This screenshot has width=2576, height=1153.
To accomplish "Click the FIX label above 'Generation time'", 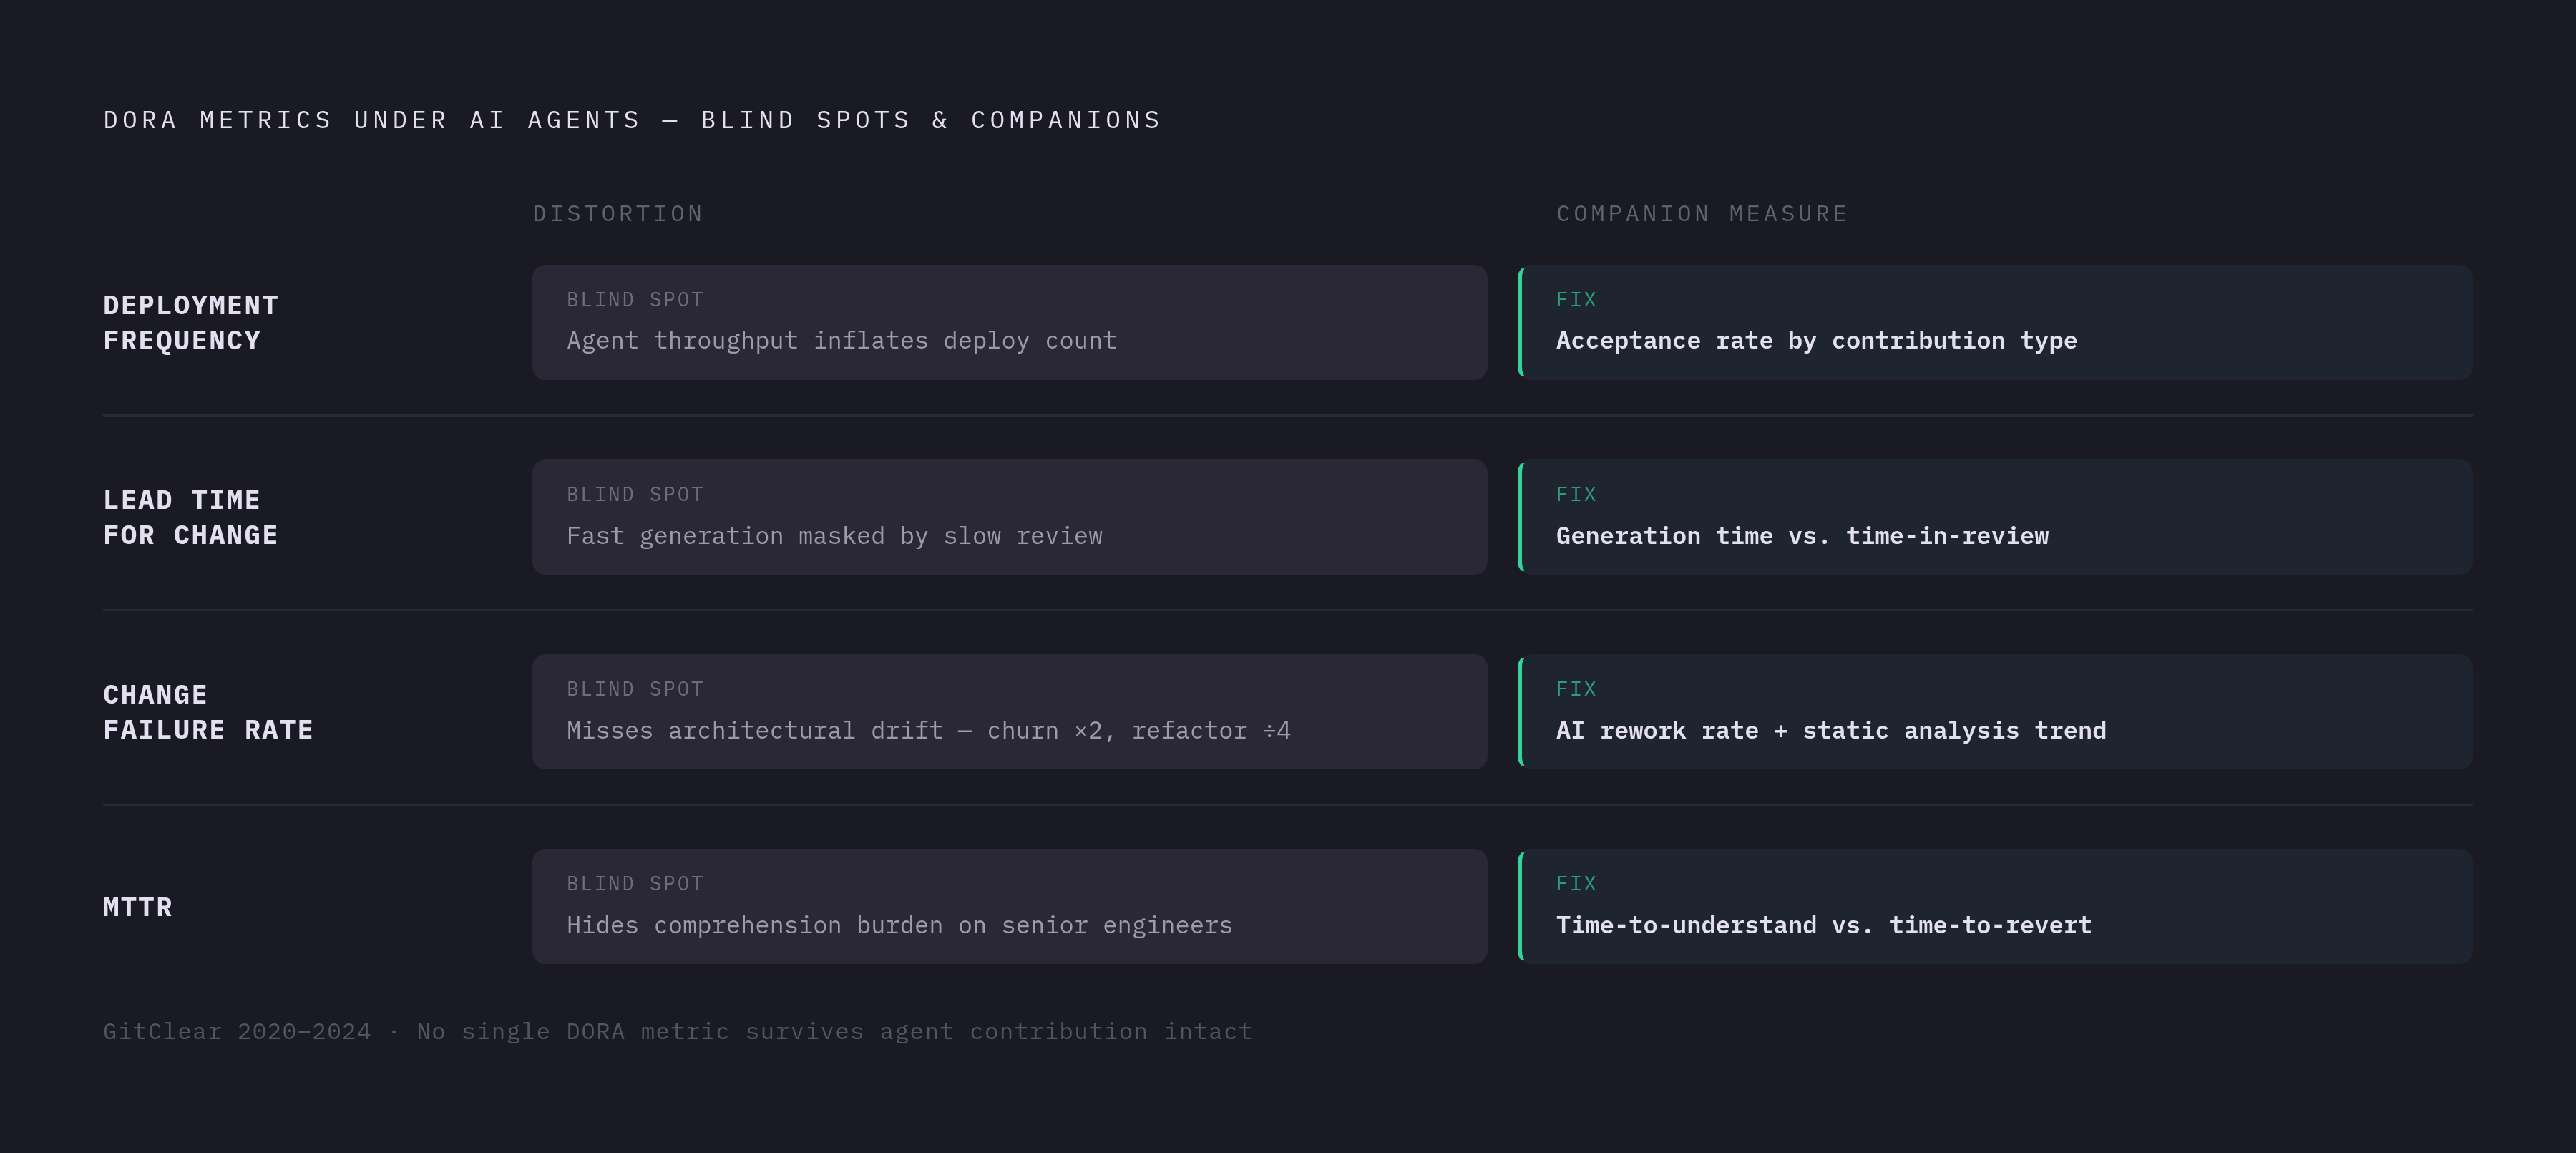I will (x=1576, y=495).
